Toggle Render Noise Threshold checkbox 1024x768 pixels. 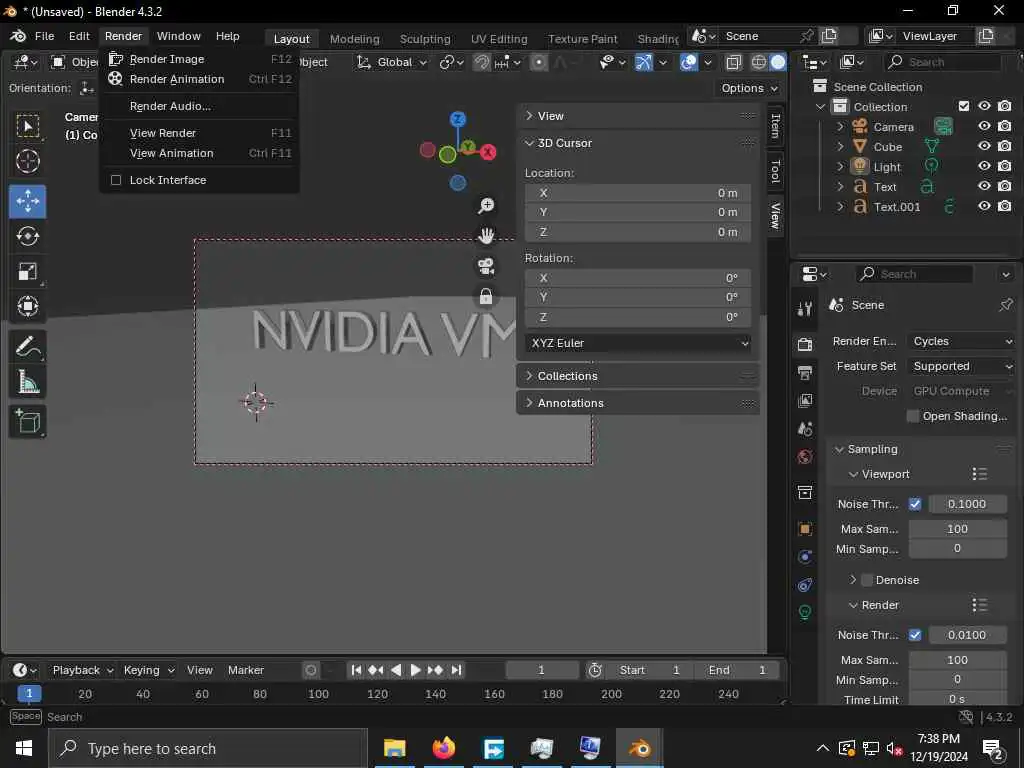coord(915,635)
